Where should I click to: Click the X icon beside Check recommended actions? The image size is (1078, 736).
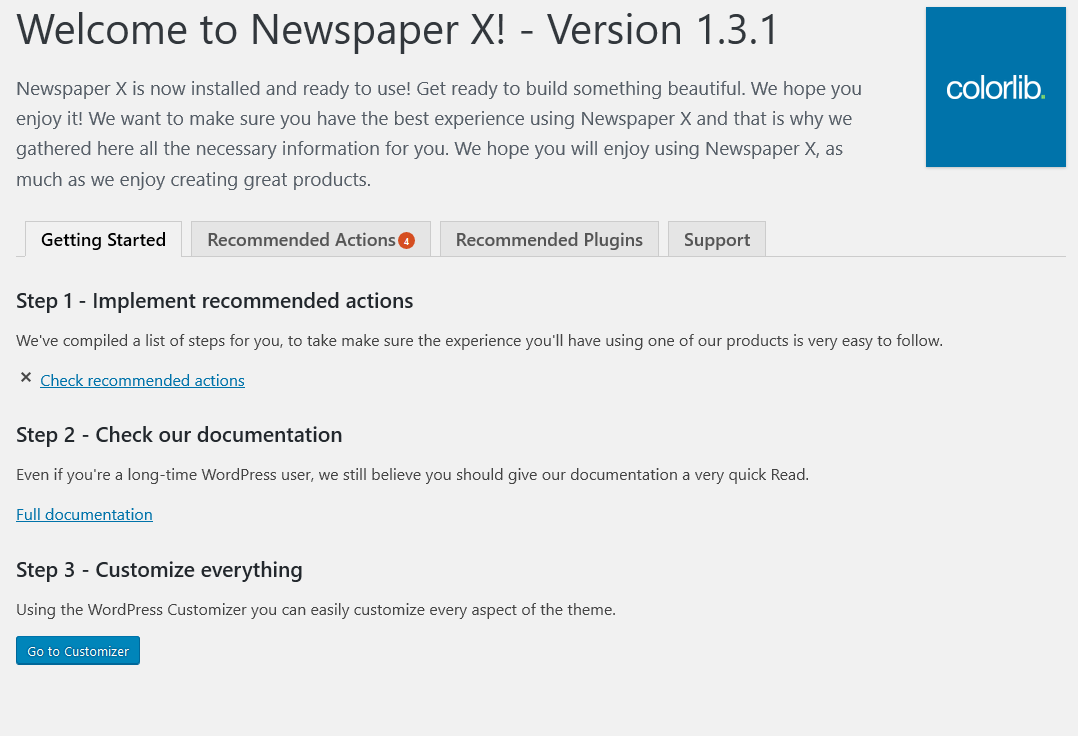click(25, 378)
